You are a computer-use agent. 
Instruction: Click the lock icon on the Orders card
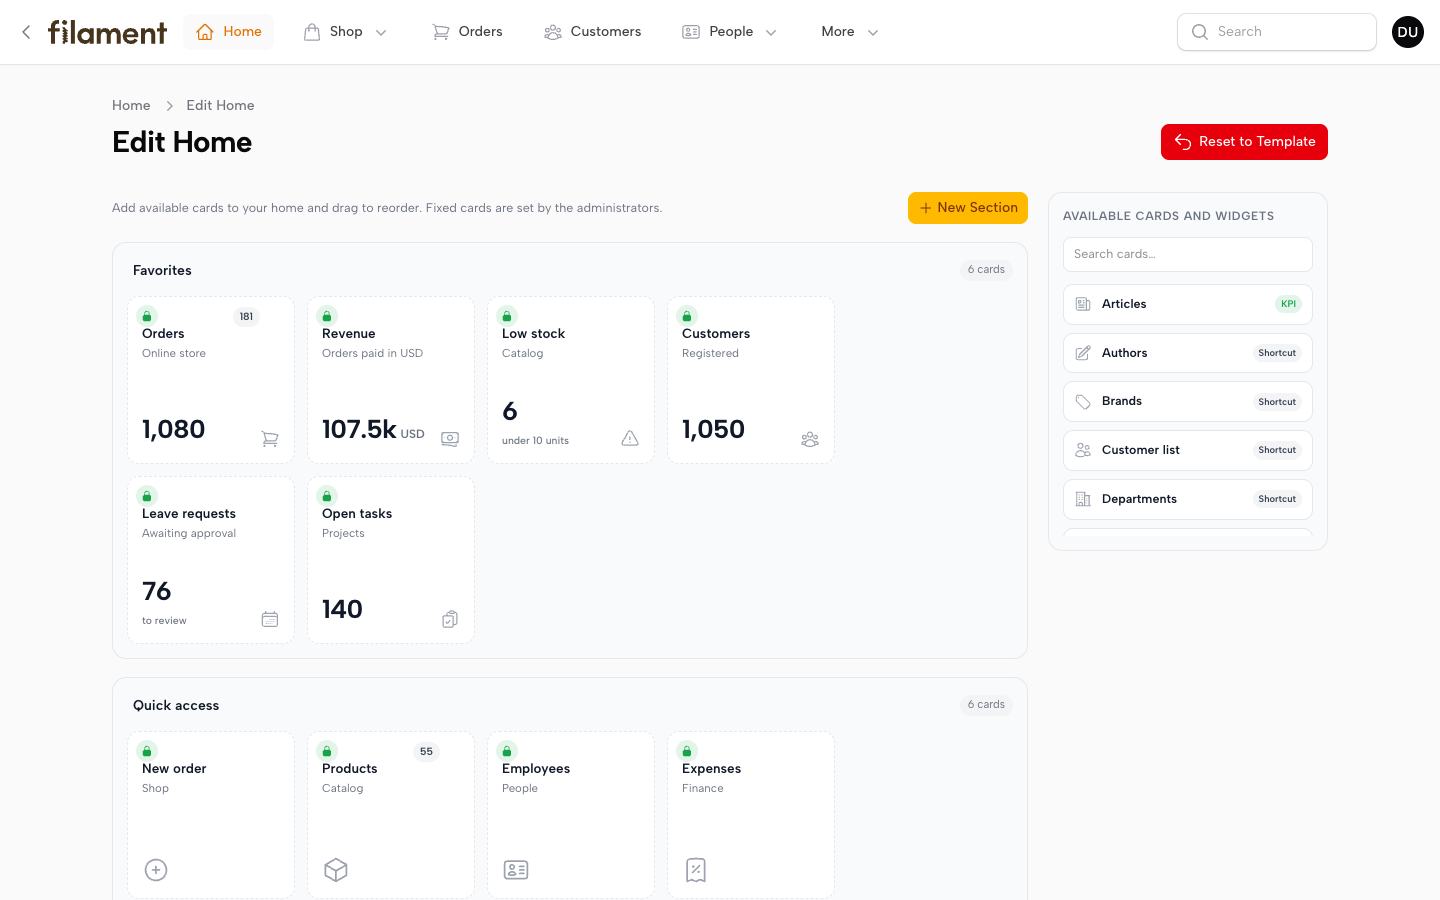[147, 316]
